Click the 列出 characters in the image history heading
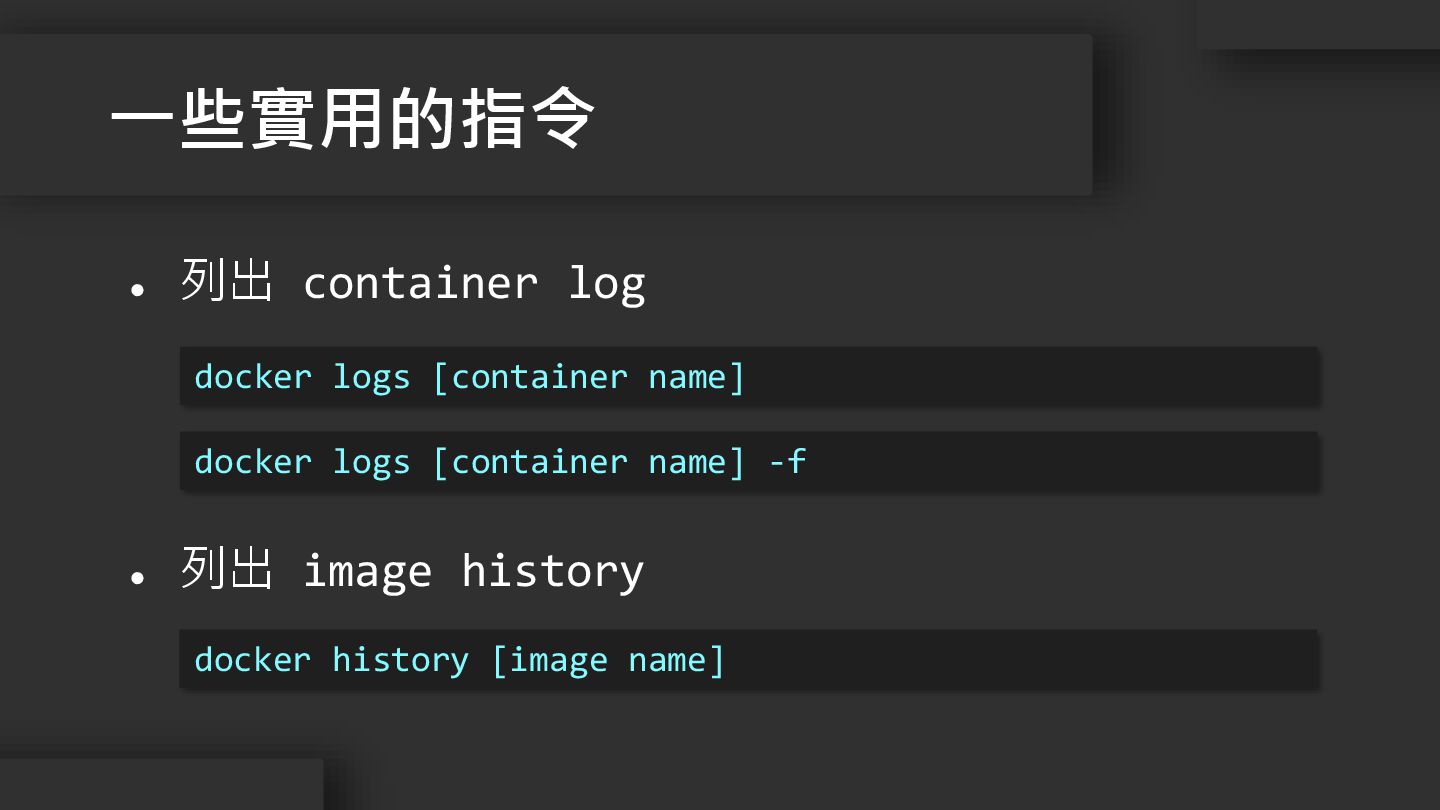1440x810 pixels. coord(227,569)
